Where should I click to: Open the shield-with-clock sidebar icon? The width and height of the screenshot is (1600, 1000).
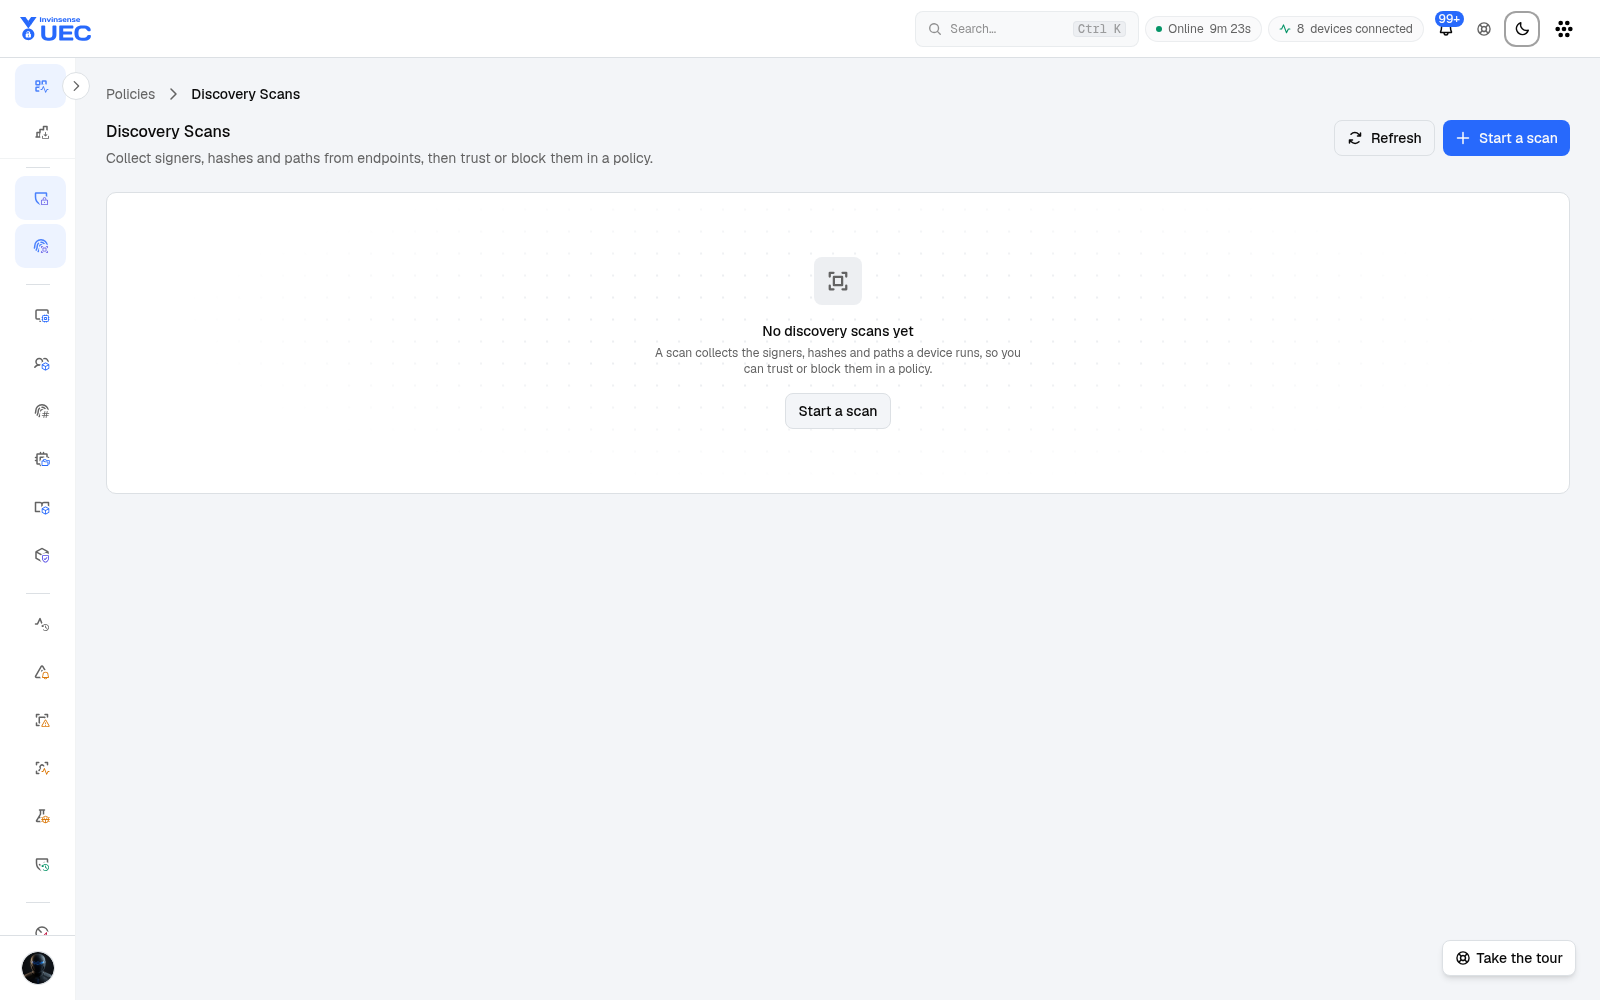coord(41,864)
